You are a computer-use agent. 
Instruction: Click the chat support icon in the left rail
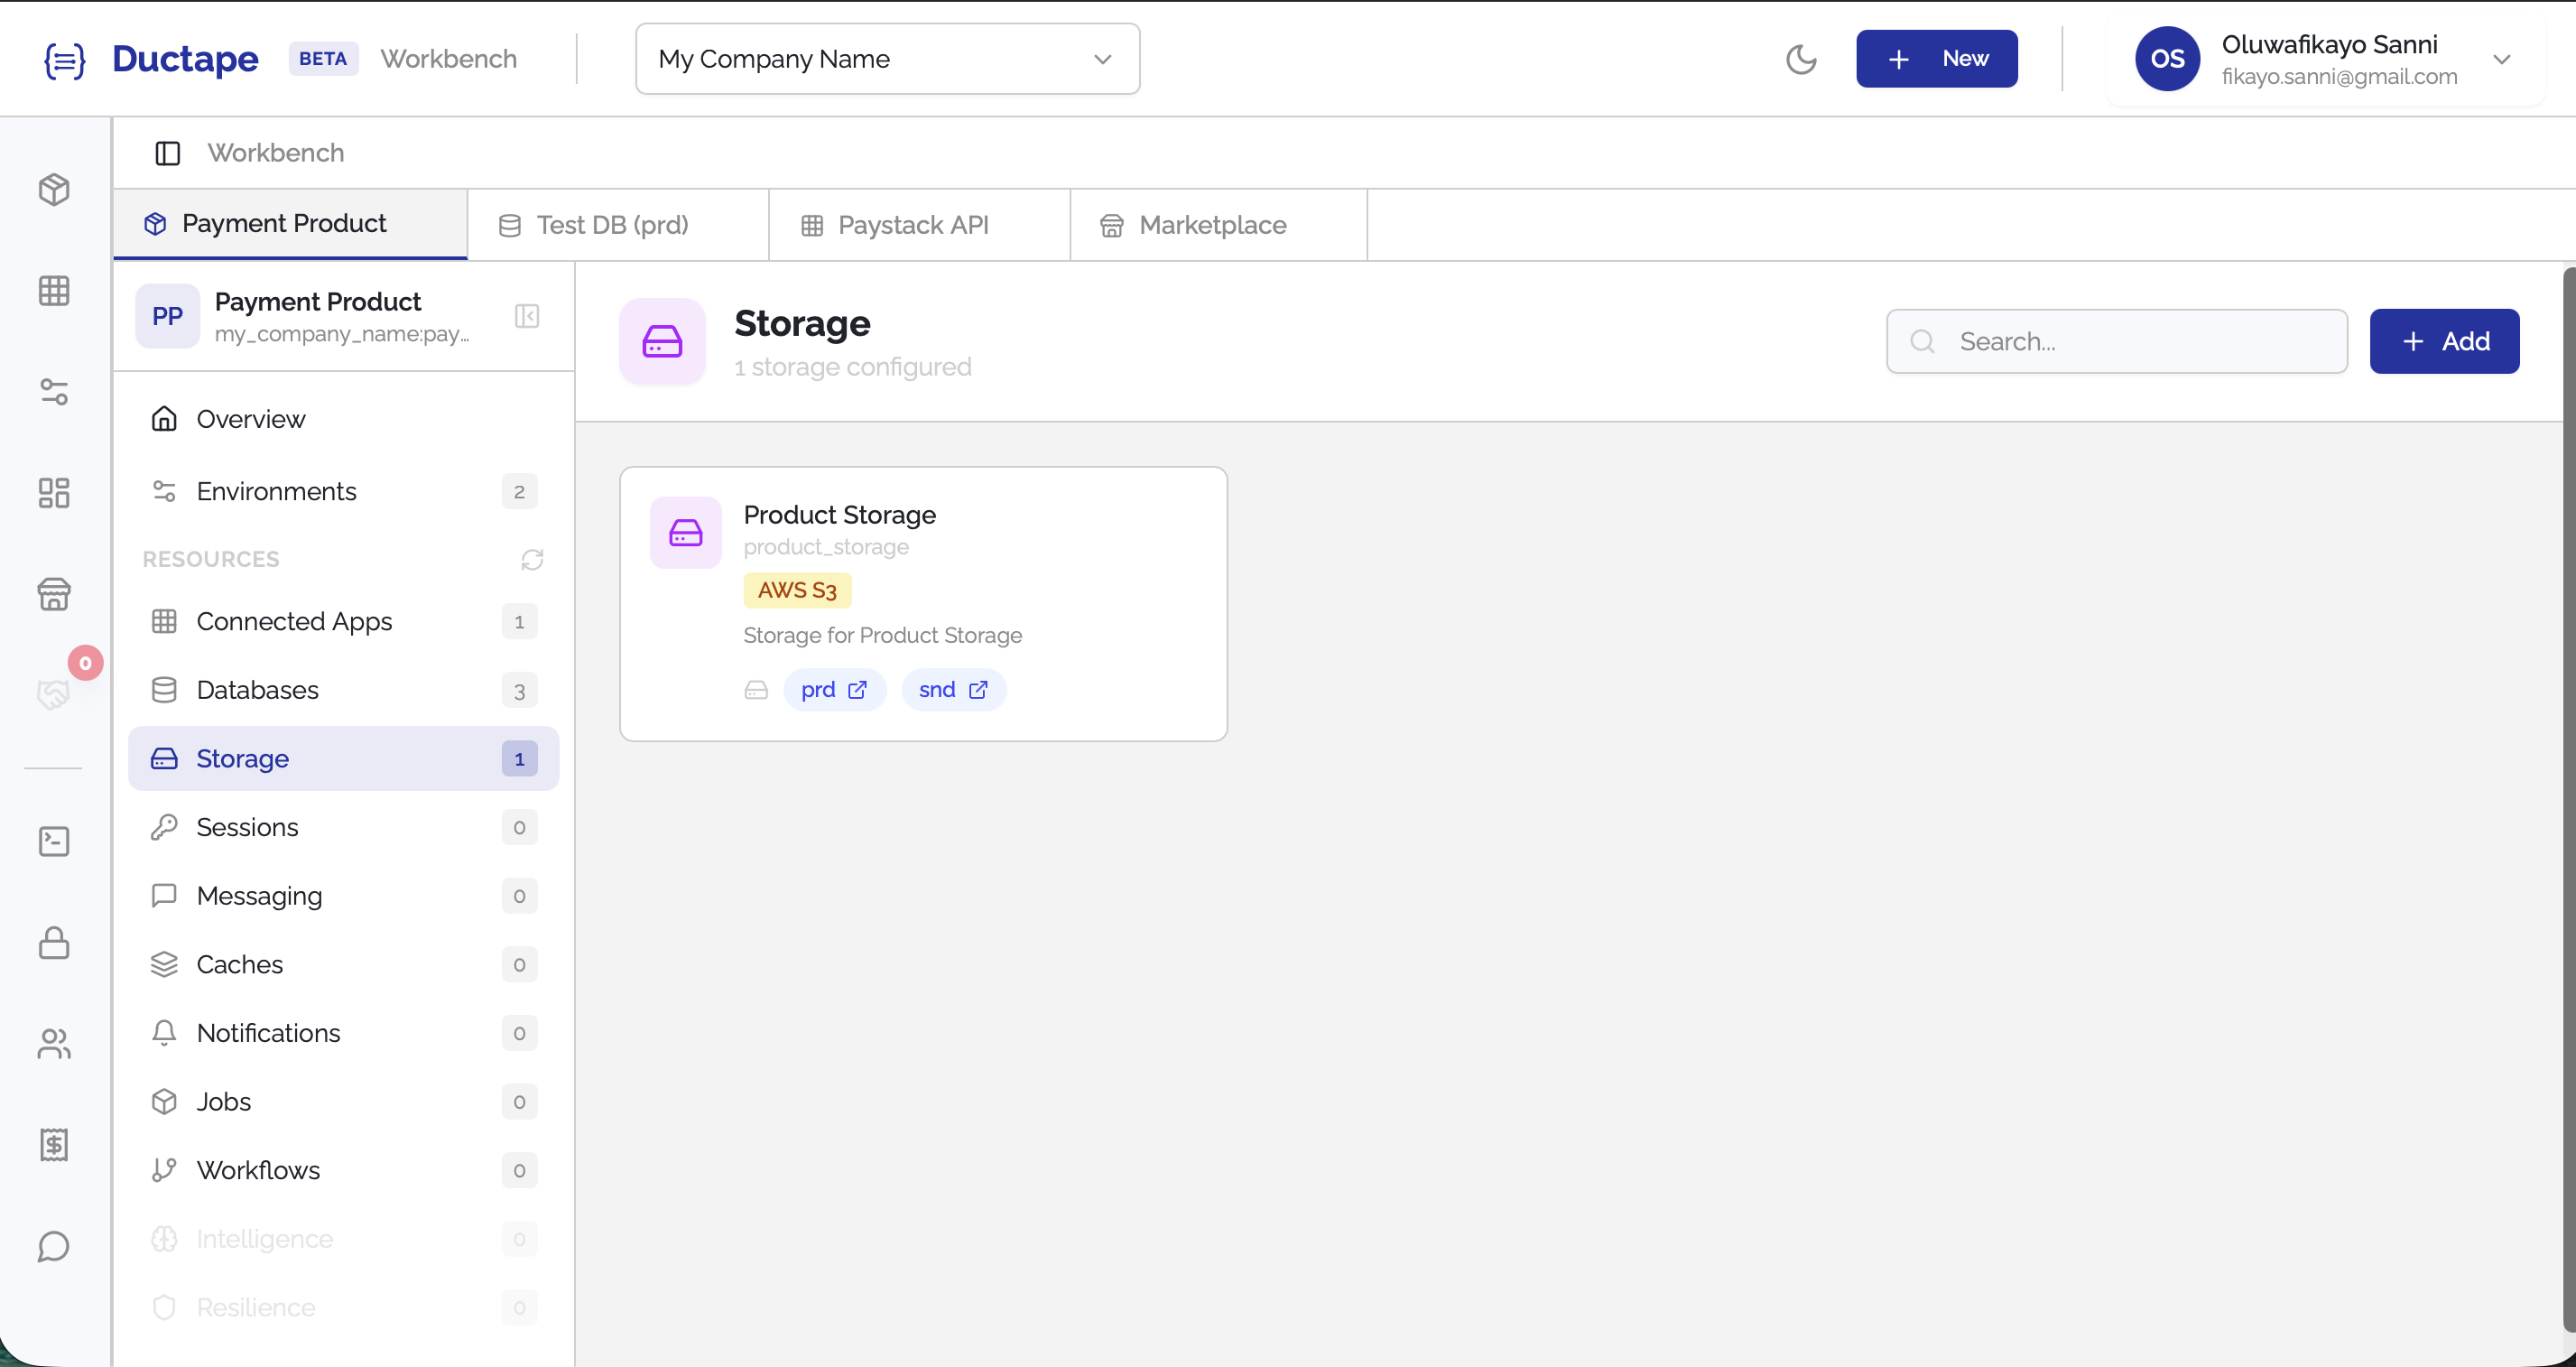(x=54, y=1246)
